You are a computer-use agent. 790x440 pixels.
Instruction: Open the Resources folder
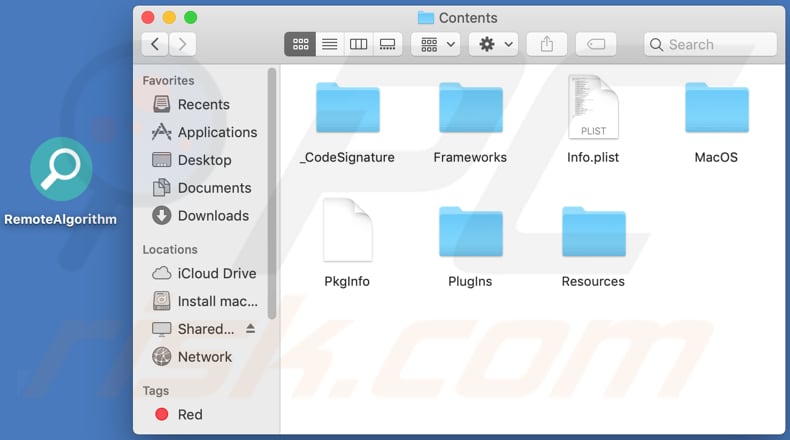coord(593,233)
